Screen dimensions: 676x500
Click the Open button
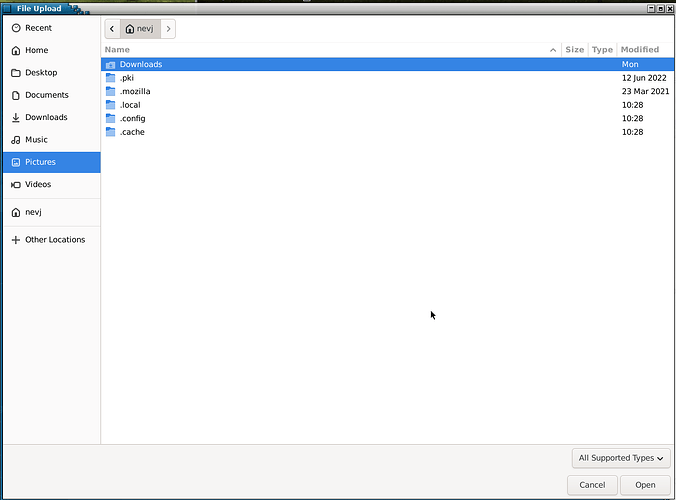pos(645,485)
